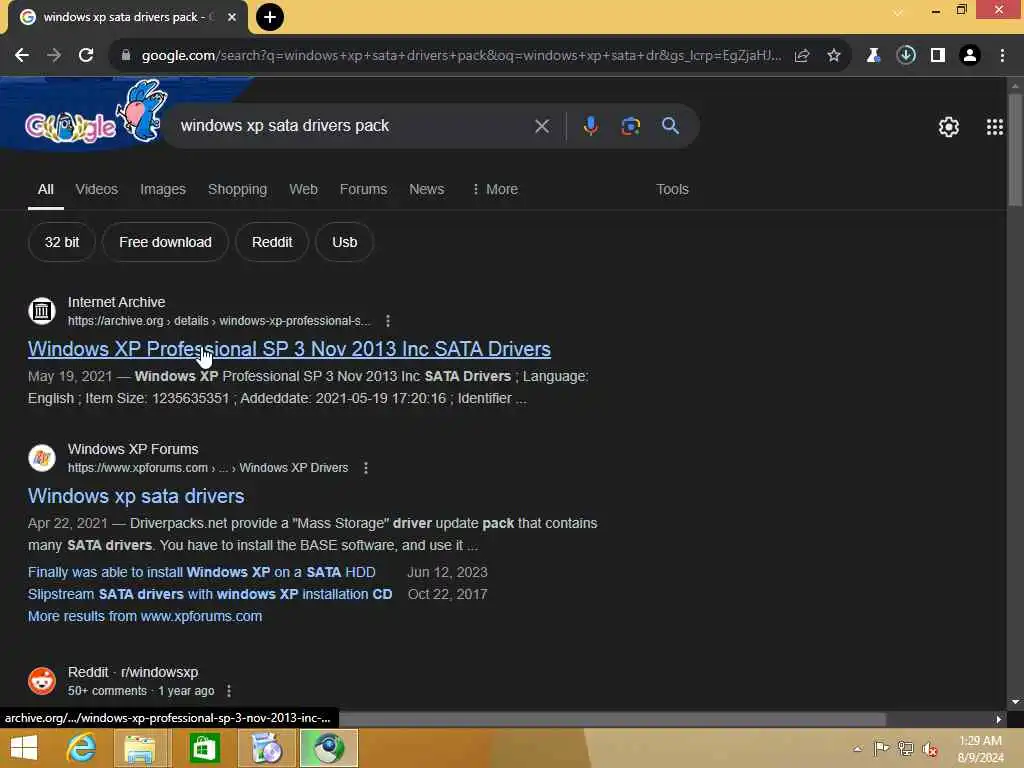Screen dimensions: 1024x768
Task: Open a new browser tab
Action: pos(270,17)
